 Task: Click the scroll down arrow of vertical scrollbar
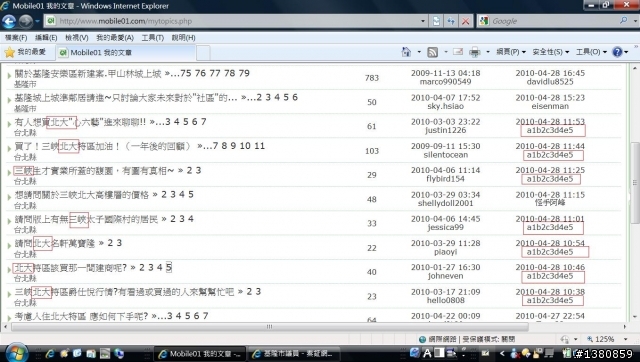pos(635,317)
